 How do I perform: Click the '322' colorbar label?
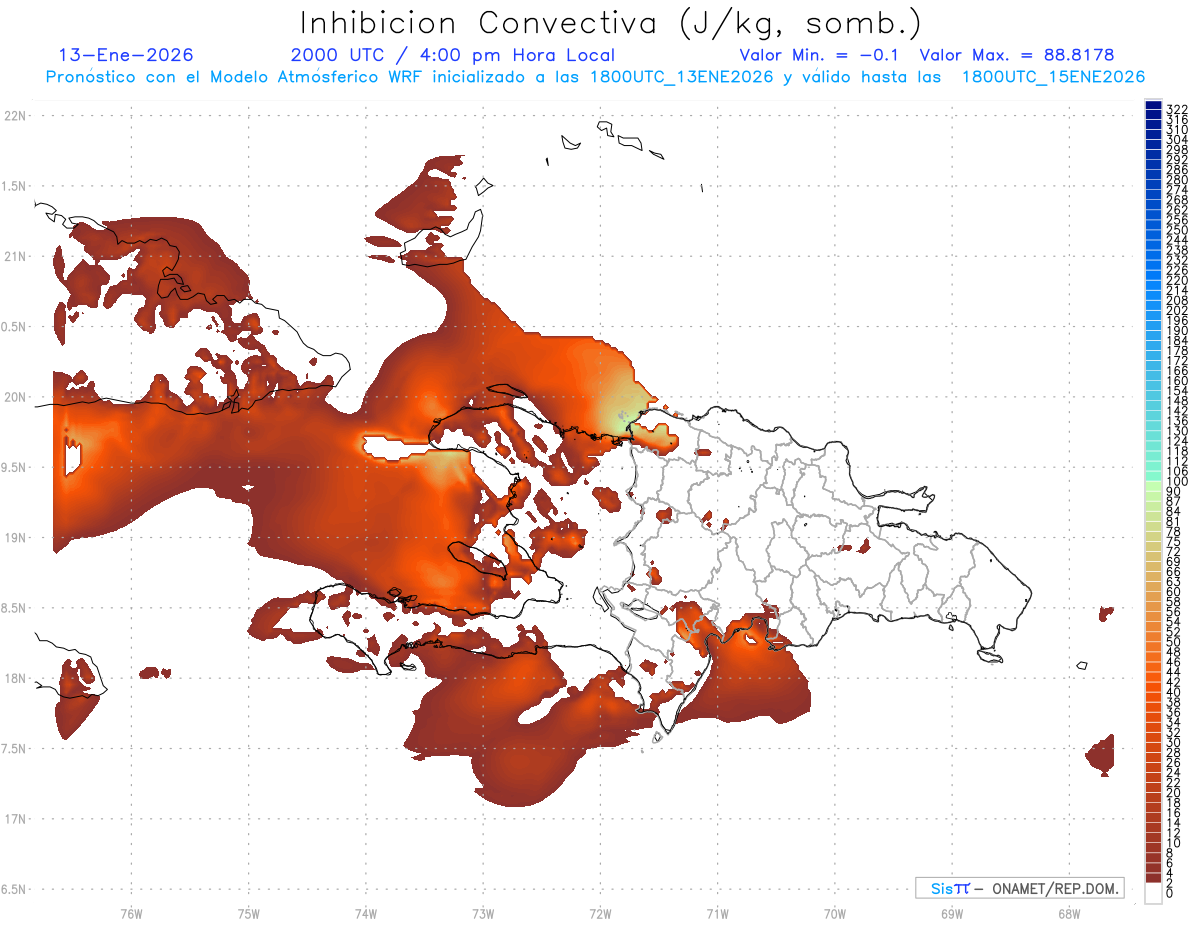point(1177,109)
